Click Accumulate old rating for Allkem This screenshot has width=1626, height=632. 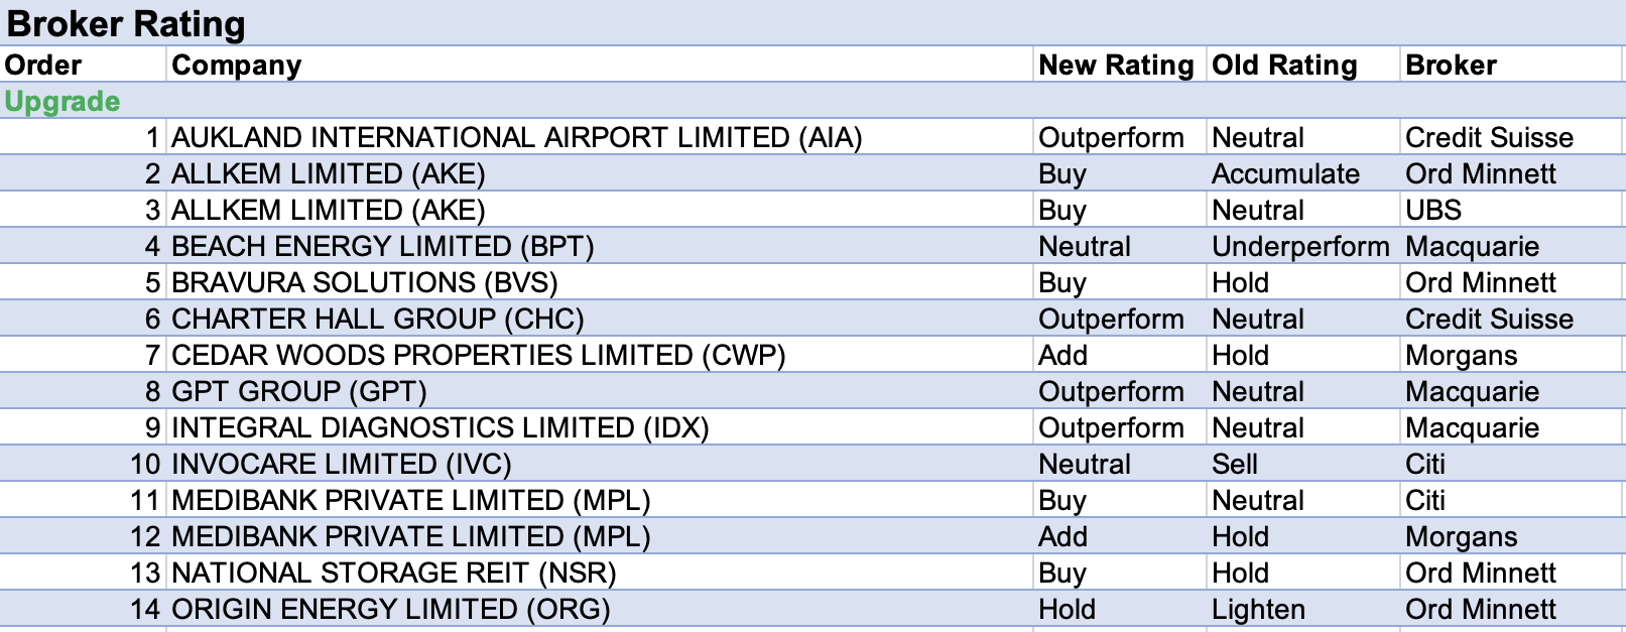coord(1285,174)
